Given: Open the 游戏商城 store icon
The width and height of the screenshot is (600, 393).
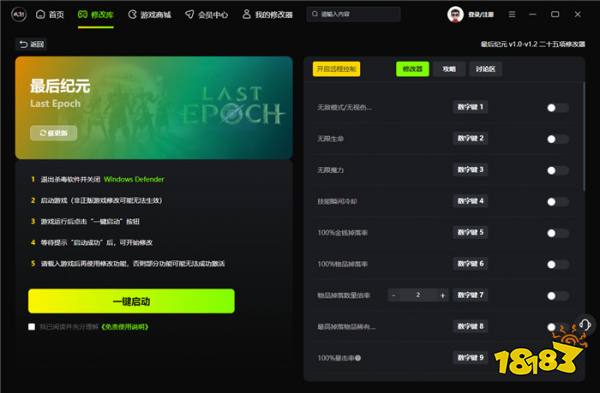Looking at the screenshot, I should pos(132,15).
